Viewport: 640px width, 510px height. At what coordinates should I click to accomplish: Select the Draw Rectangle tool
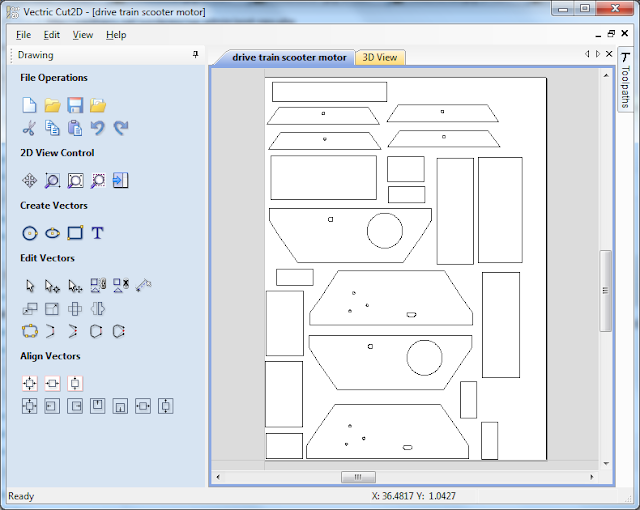[75, 233]
